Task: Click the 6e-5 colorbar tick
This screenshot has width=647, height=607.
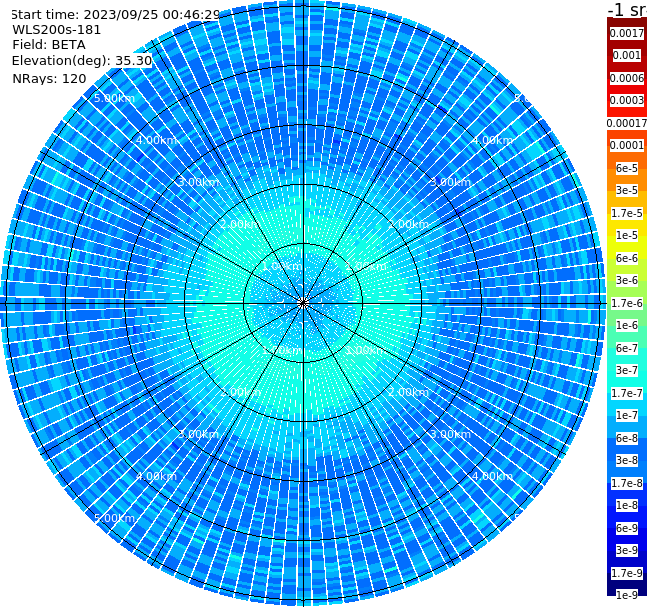Action: 627,168
